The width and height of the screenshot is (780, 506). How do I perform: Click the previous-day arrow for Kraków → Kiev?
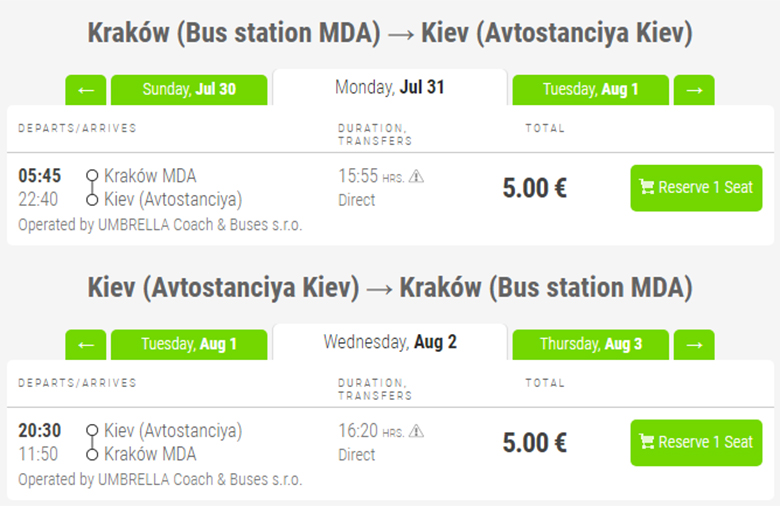pos(85,90)
